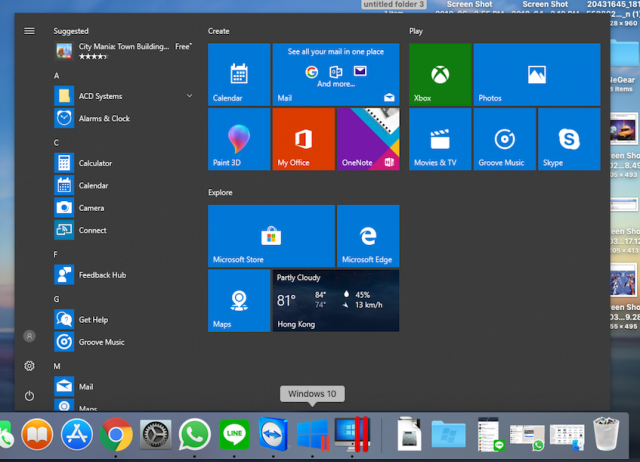Click the Windows 10 icon in the Dock
This screenshot has height=462, width=640.
313,435
